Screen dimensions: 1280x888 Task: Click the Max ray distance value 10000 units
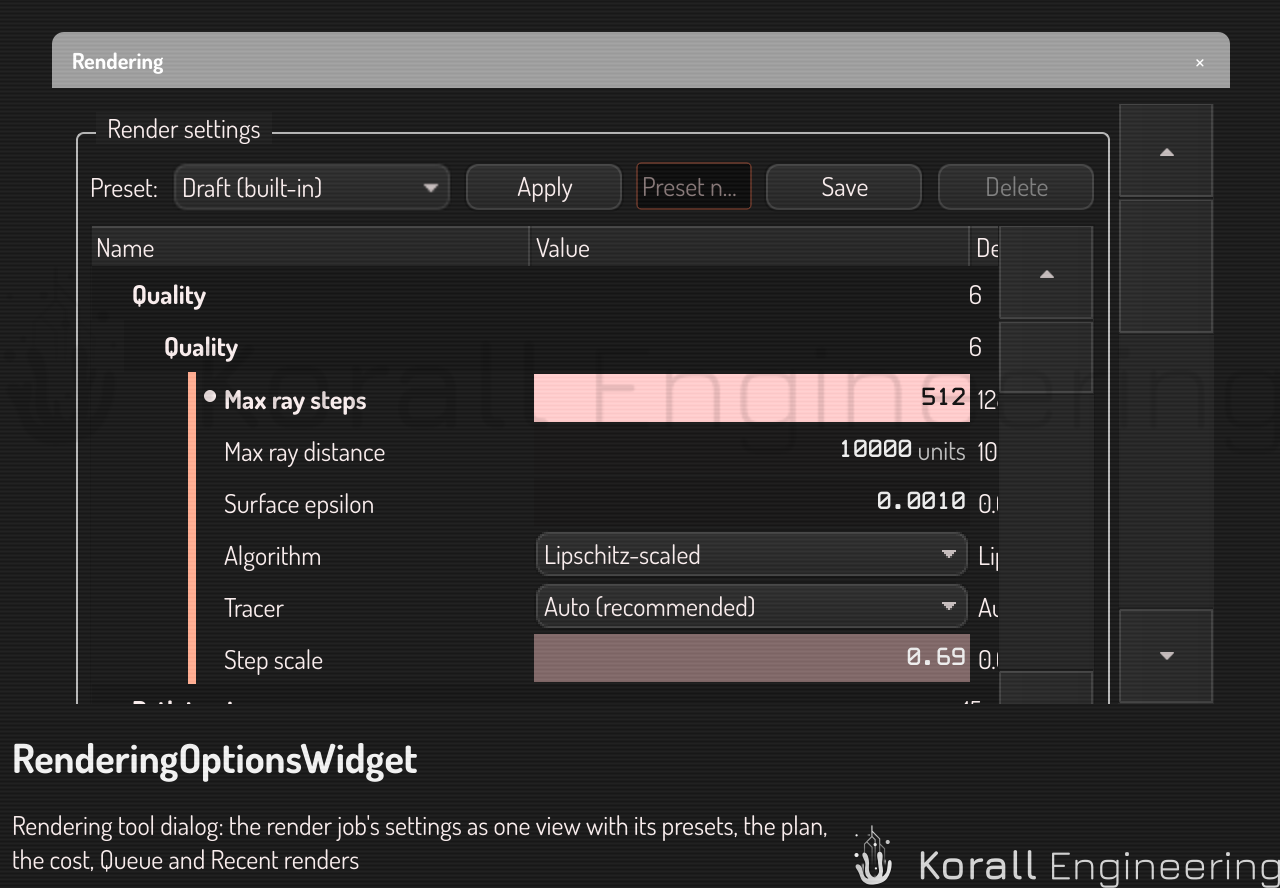(752, 450)
